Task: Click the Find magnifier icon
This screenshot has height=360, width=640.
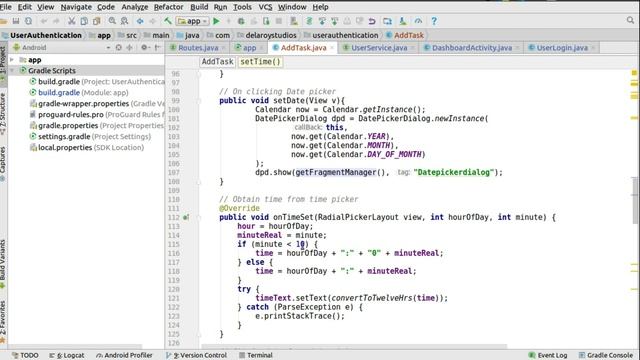Action: click(112, 21)
